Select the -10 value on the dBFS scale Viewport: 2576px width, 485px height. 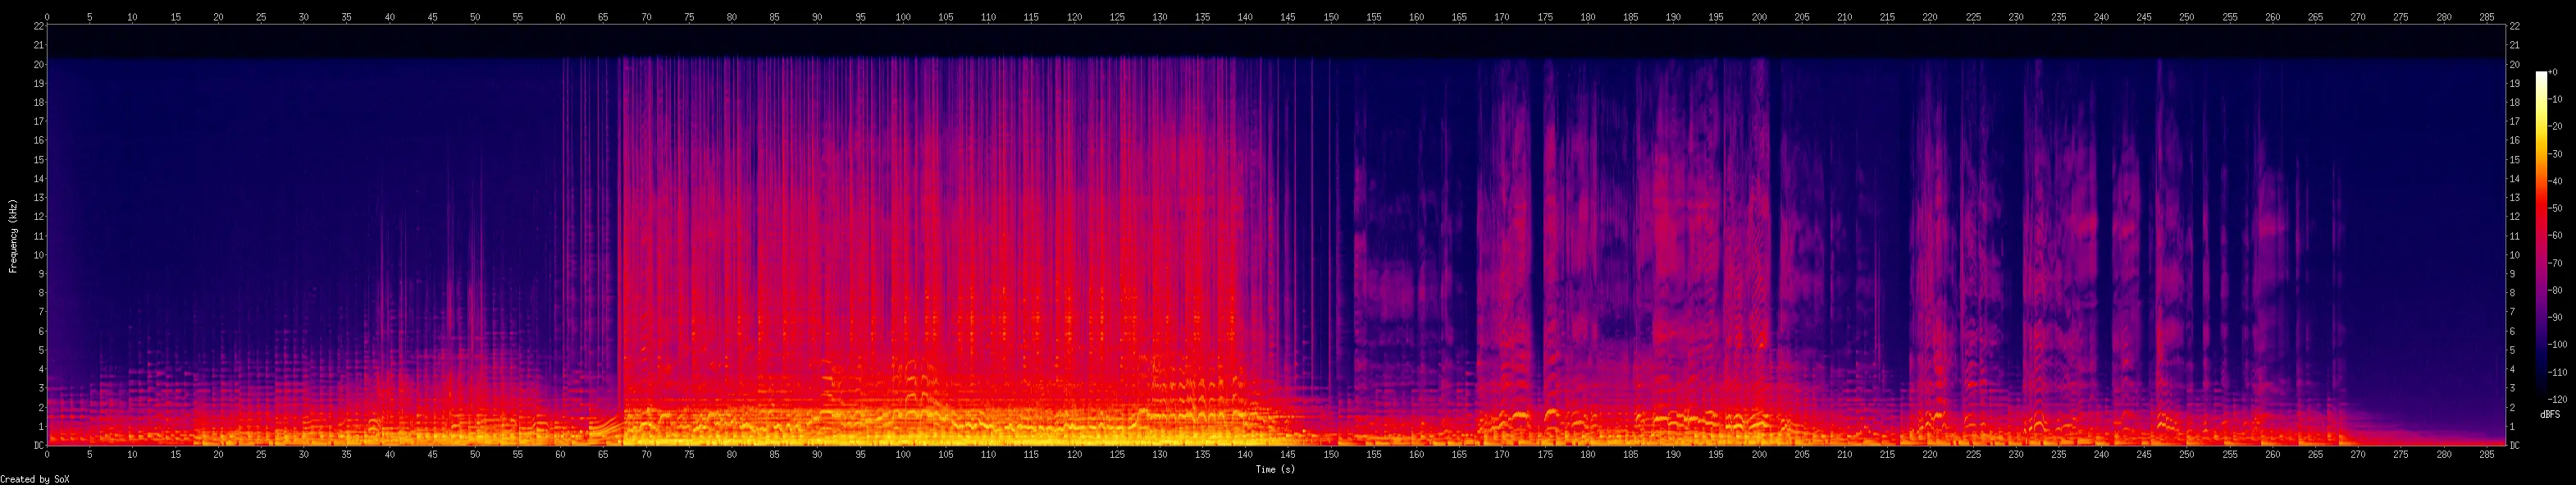2555,100
